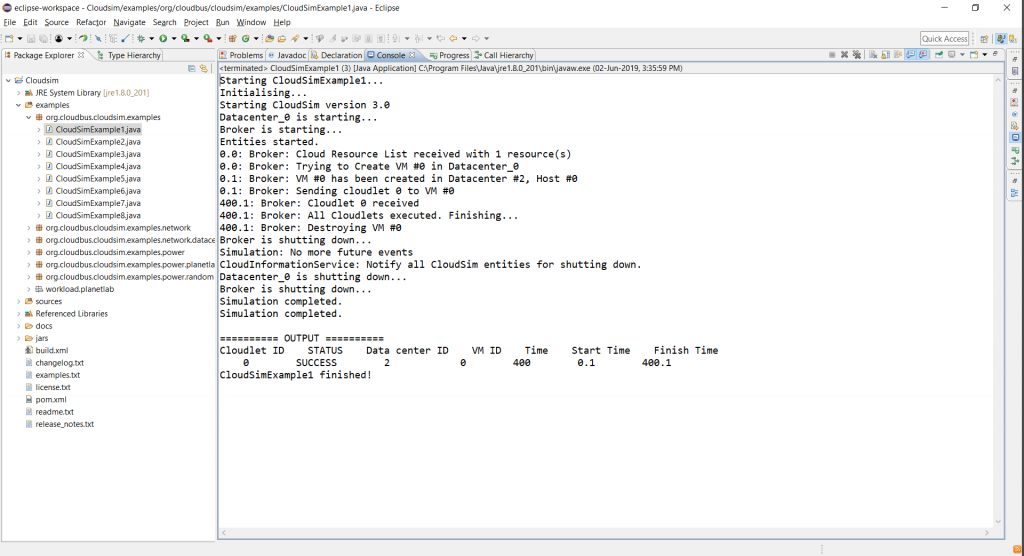Image resolution: width=1024 pixels, height=556 pixels.
Task: Click the New Java Class icon
Action: click(x=246, y=39)
